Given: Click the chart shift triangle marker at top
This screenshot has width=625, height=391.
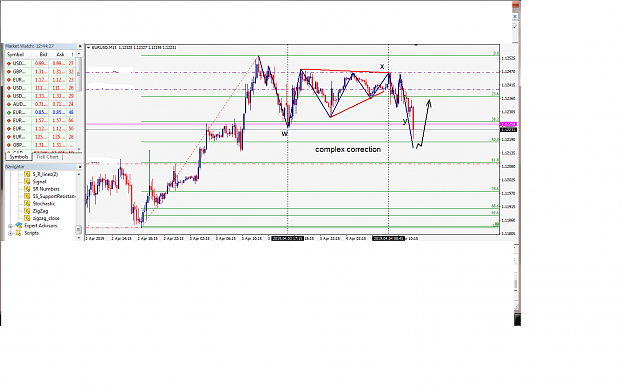Looking at the screenshot, I should pyautogui.click(x=416, y=45).
